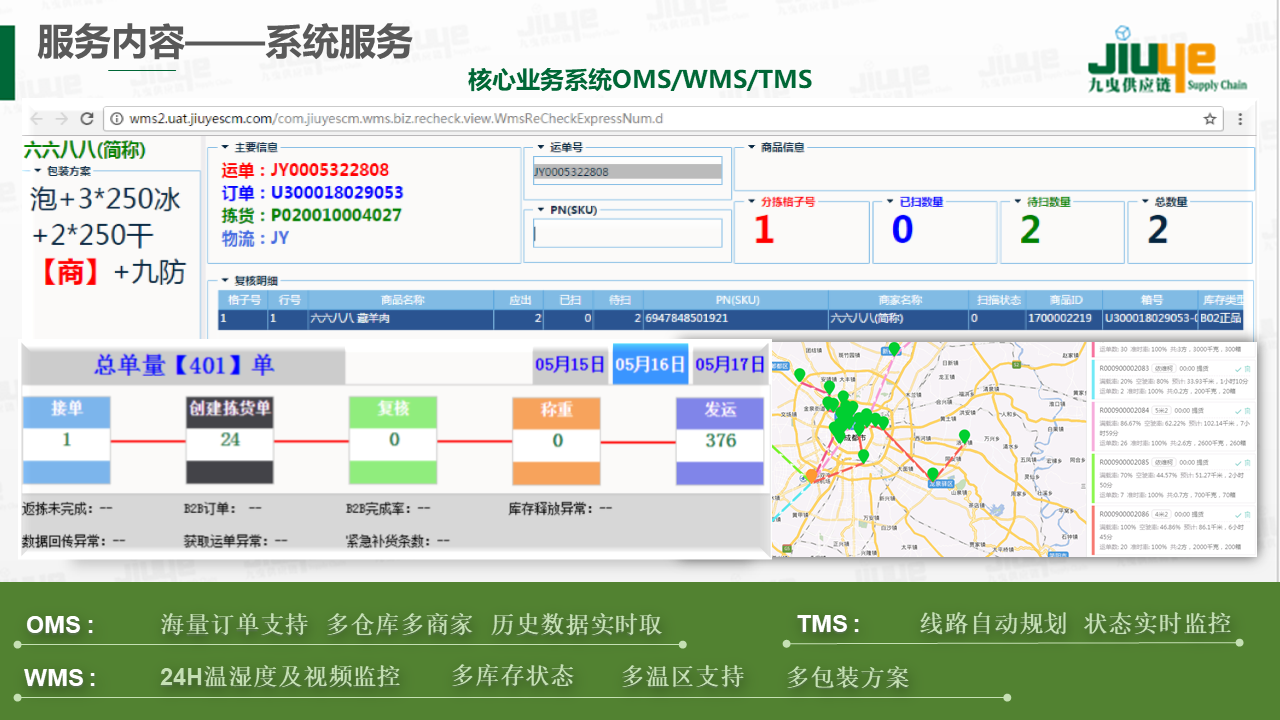Click the check icon for route R000900002086
Viewport: 1280px width, 720px height.
(1238, 514)
